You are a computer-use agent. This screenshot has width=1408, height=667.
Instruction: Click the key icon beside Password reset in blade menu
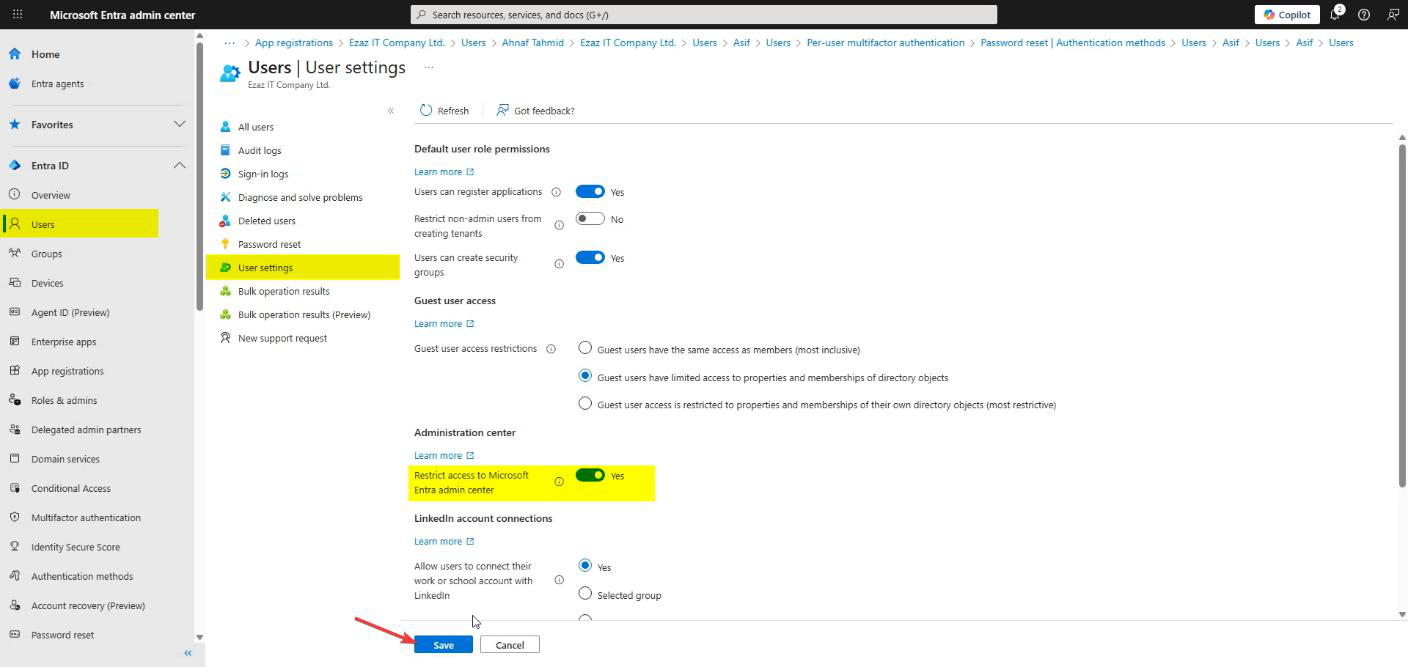tap(226, 244)
